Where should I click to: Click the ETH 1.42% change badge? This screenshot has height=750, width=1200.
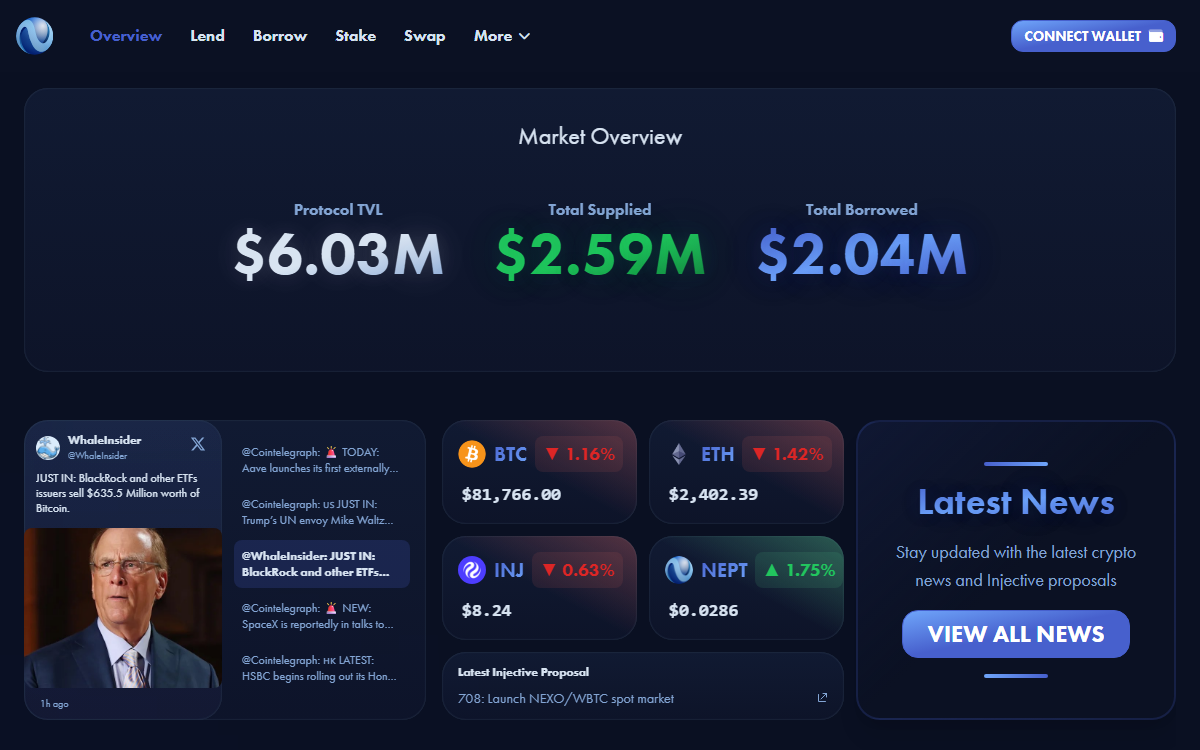[x=787, y=454]
